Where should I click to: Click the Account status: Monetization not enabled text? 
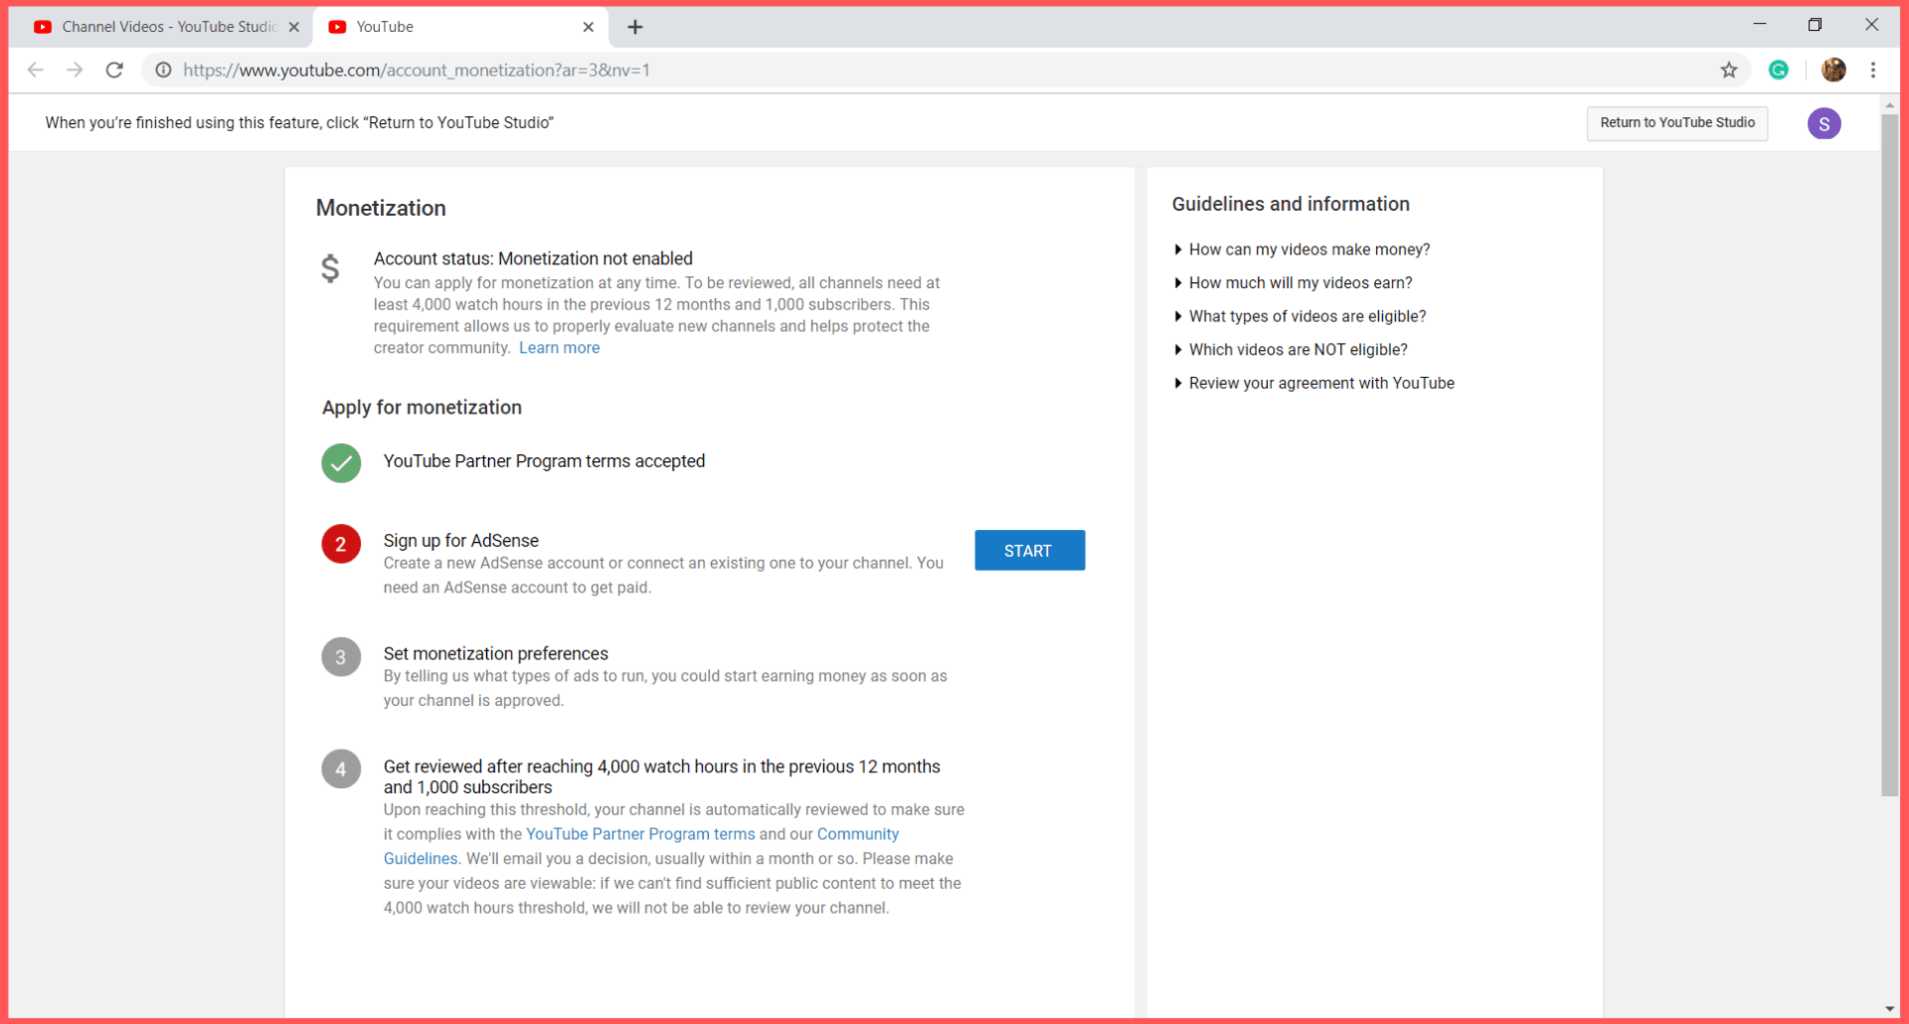533,259
